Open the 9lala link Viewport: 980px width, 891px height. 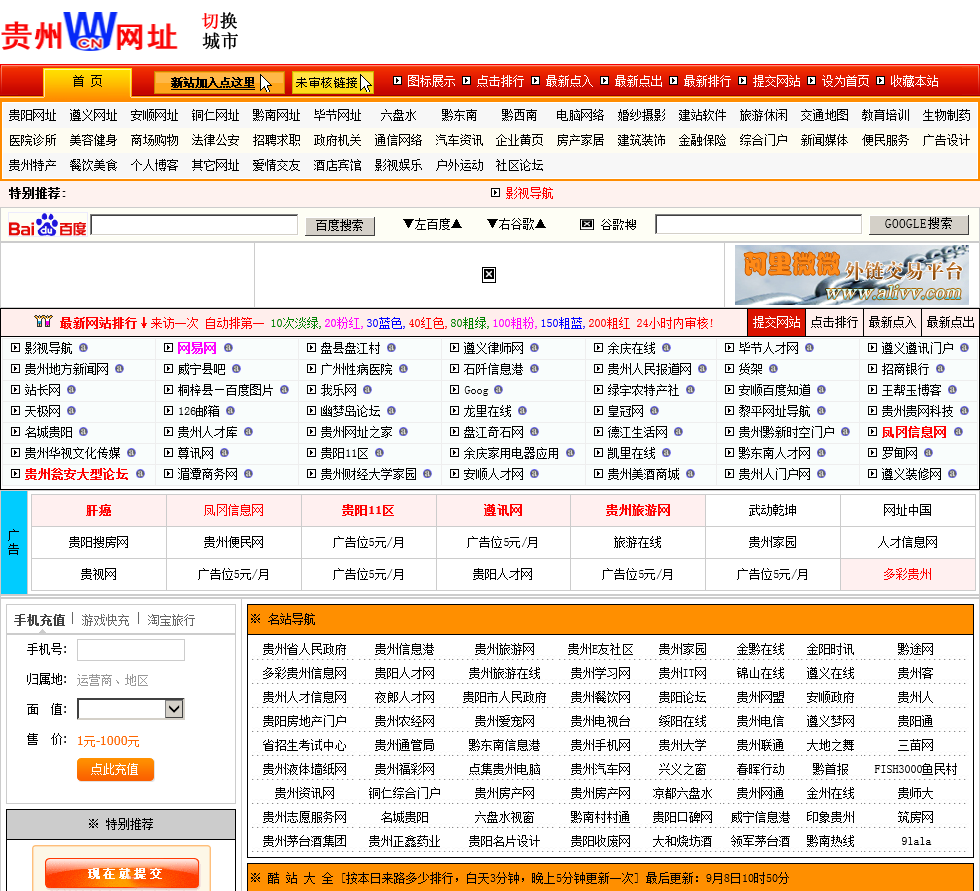(916, 841)
